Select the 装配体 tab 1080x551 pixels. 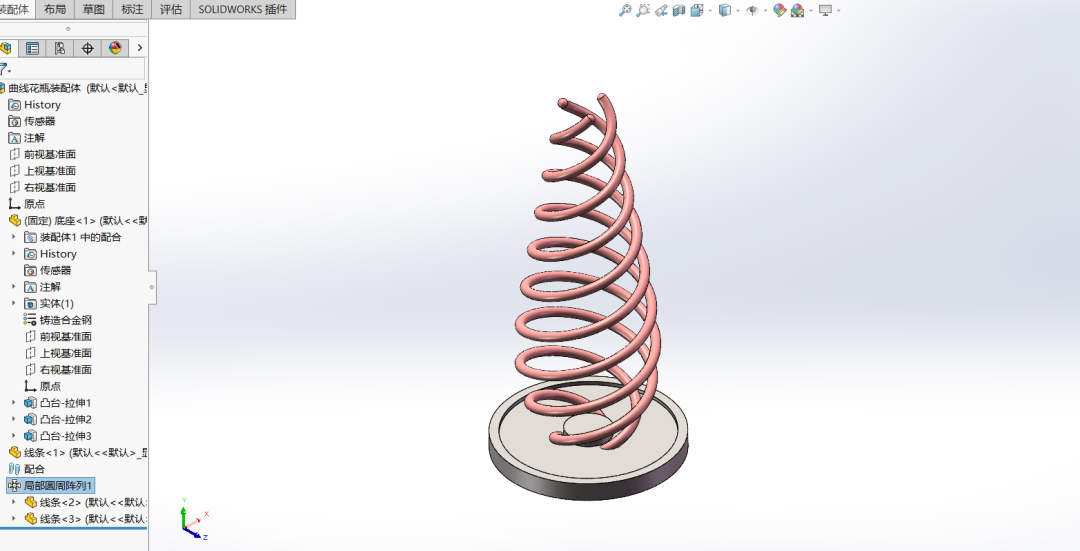15,9
